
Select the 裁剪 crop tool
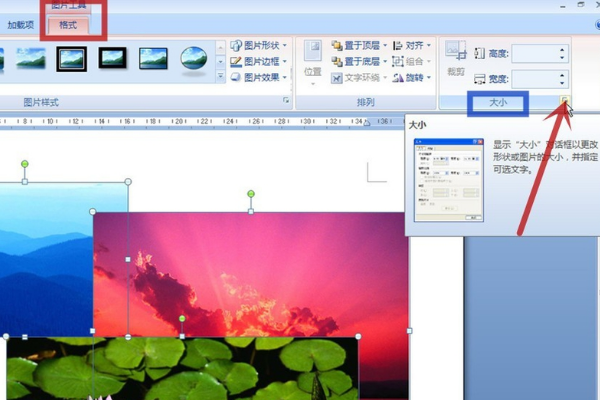[456, 58]
